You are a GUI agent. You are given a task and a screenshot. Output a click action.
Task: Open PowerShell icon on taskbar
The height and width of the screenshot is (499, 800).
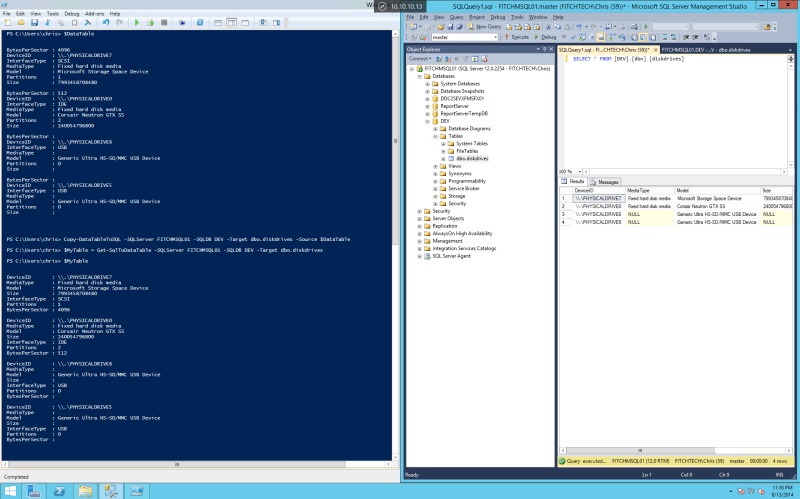[60, 491]
